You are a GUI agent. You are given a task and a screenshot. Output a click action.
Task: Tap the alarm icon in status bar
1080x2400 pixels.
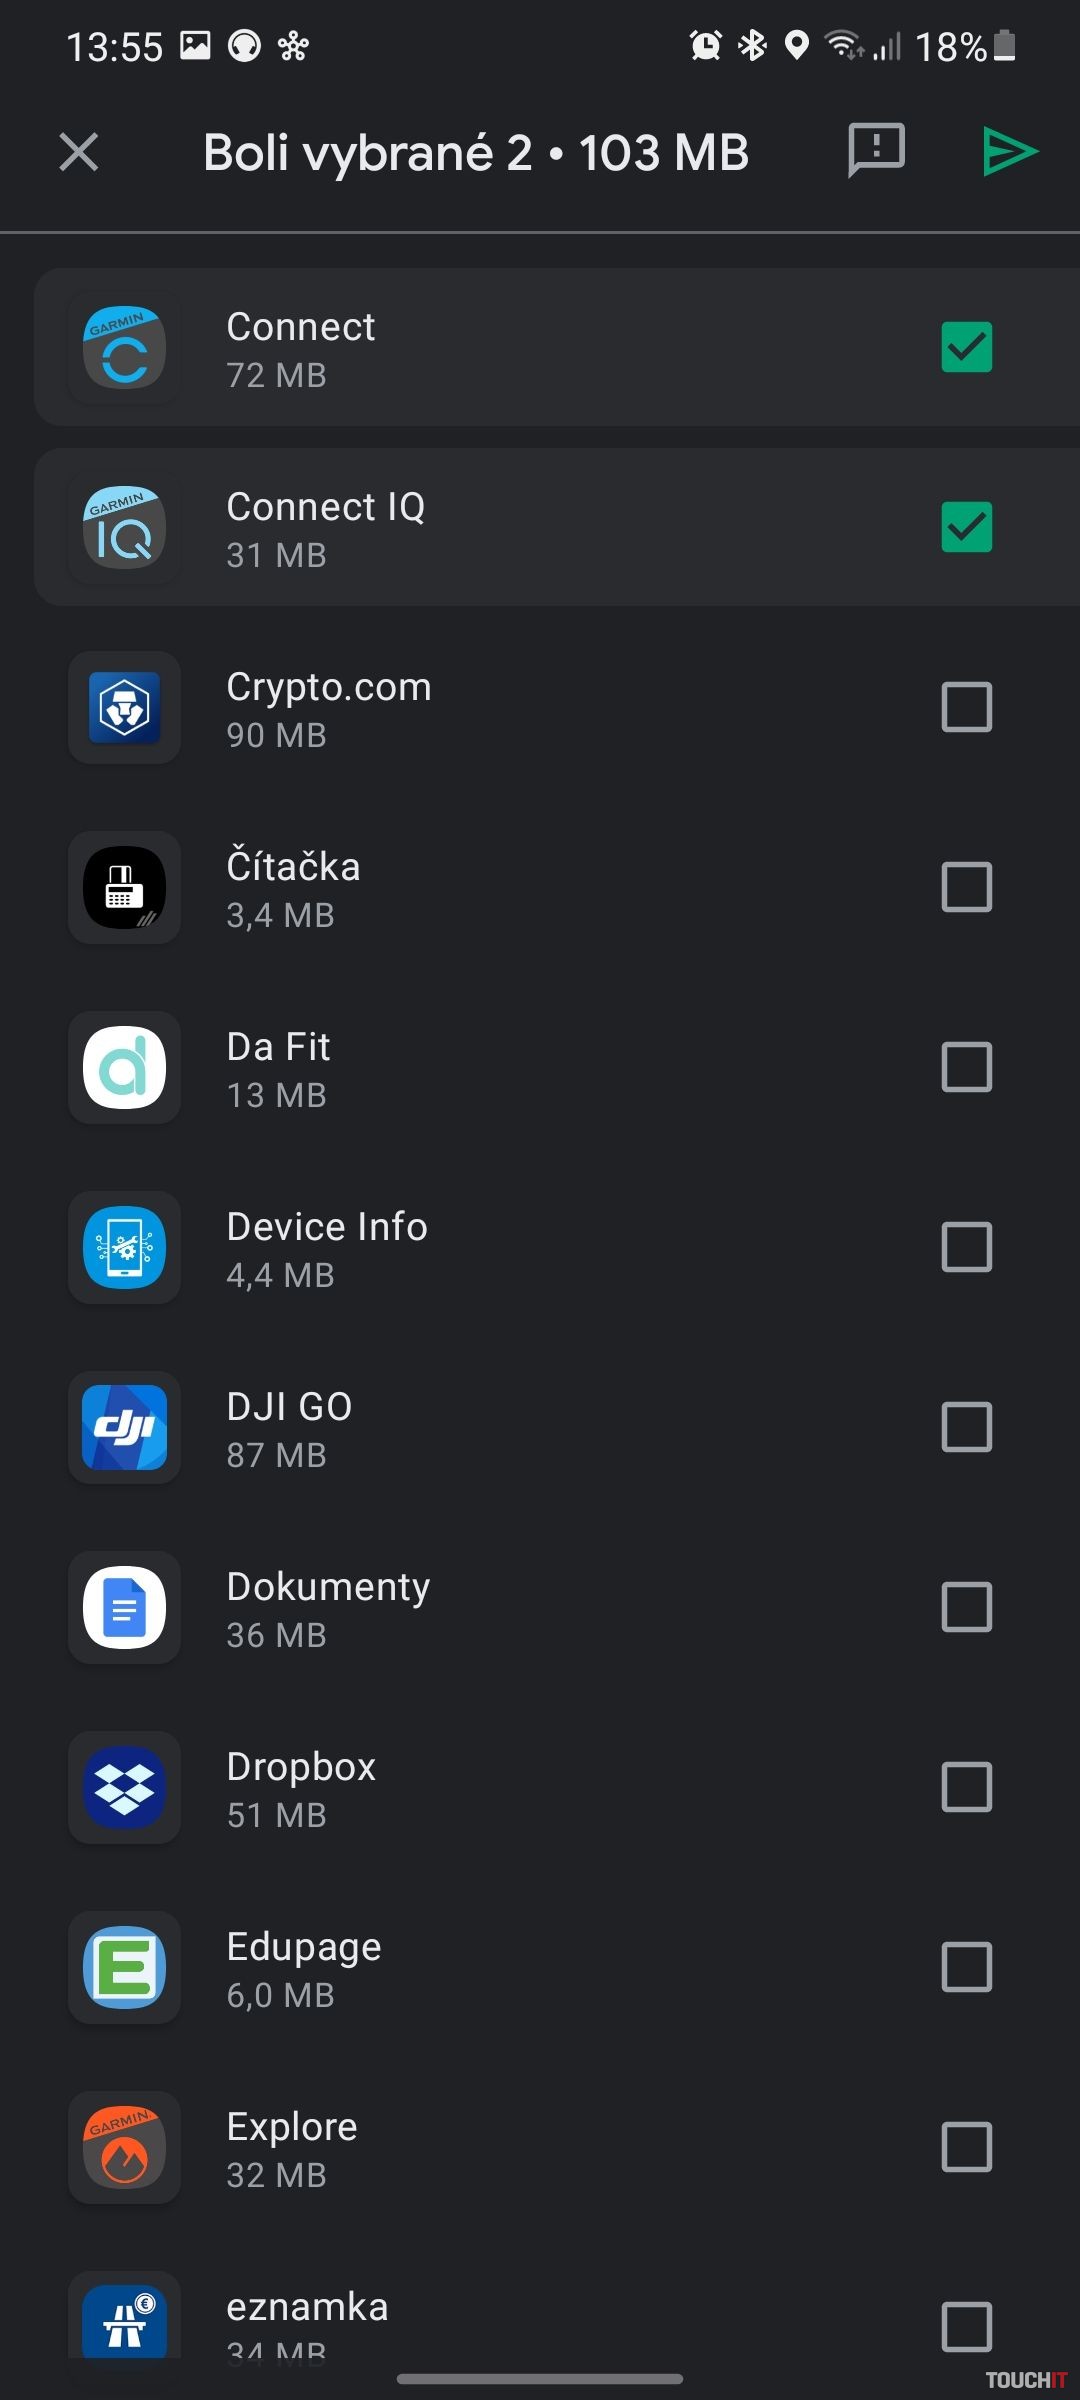point(705,46)
